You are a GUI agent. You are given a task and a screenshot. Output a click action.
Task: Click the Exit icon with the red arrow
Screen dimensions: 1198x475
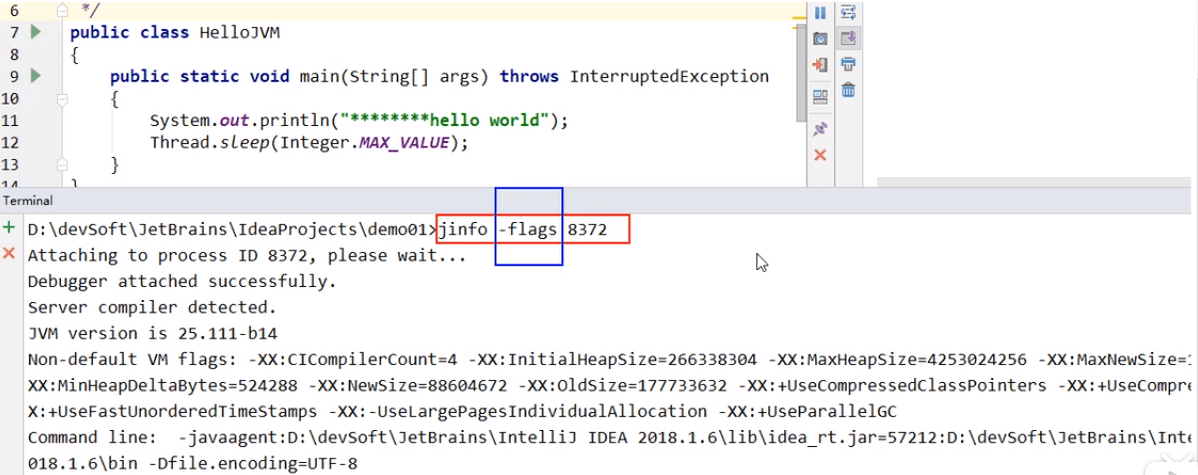pyautogui.click(x=820, y=65)
